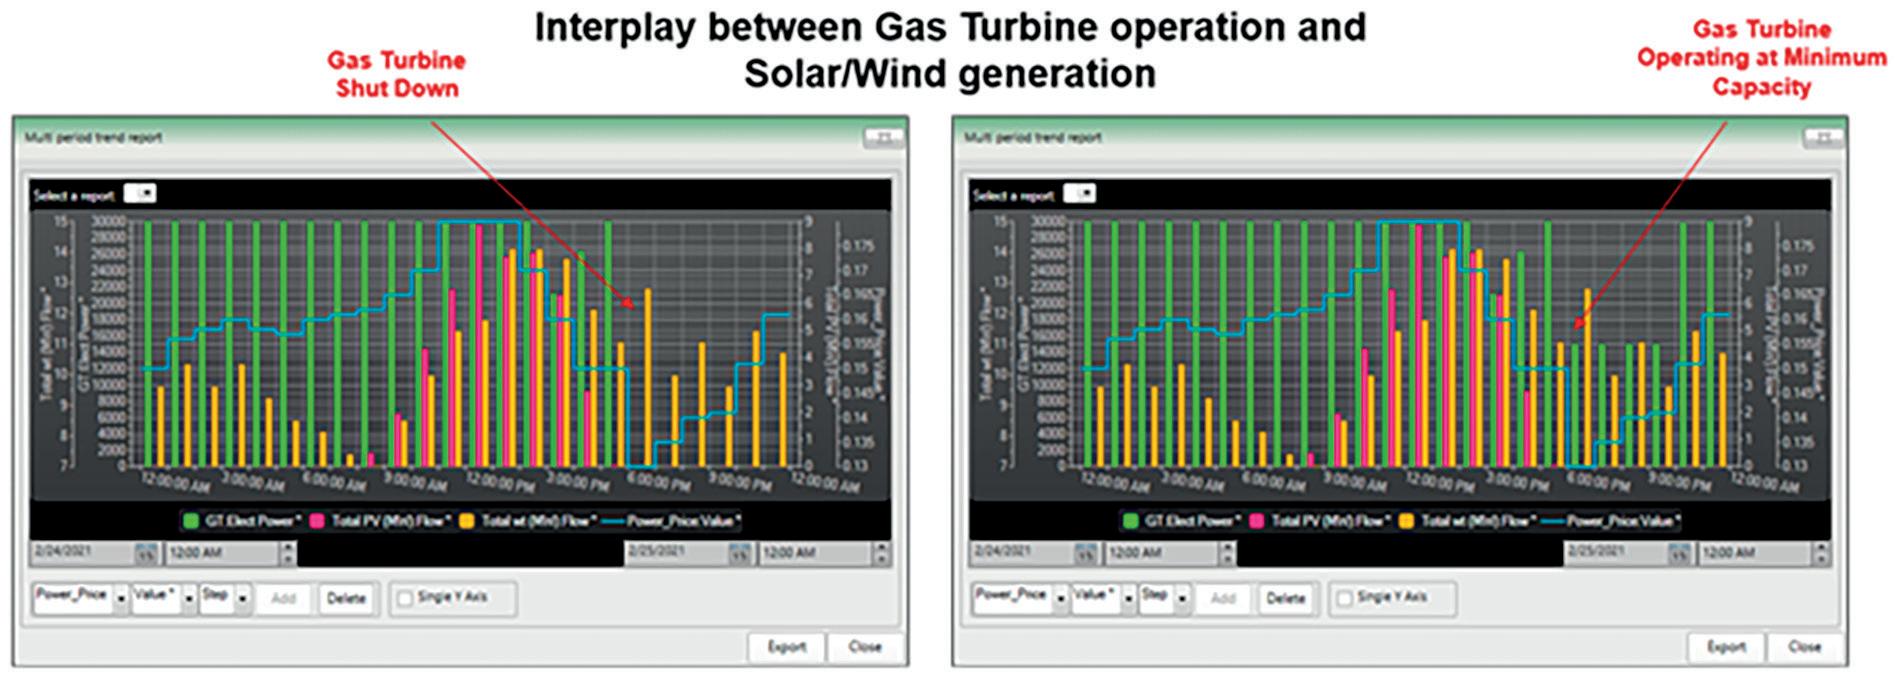
Task: Click left window title 'Multi period trend report'
Action: tap(93, 138)
